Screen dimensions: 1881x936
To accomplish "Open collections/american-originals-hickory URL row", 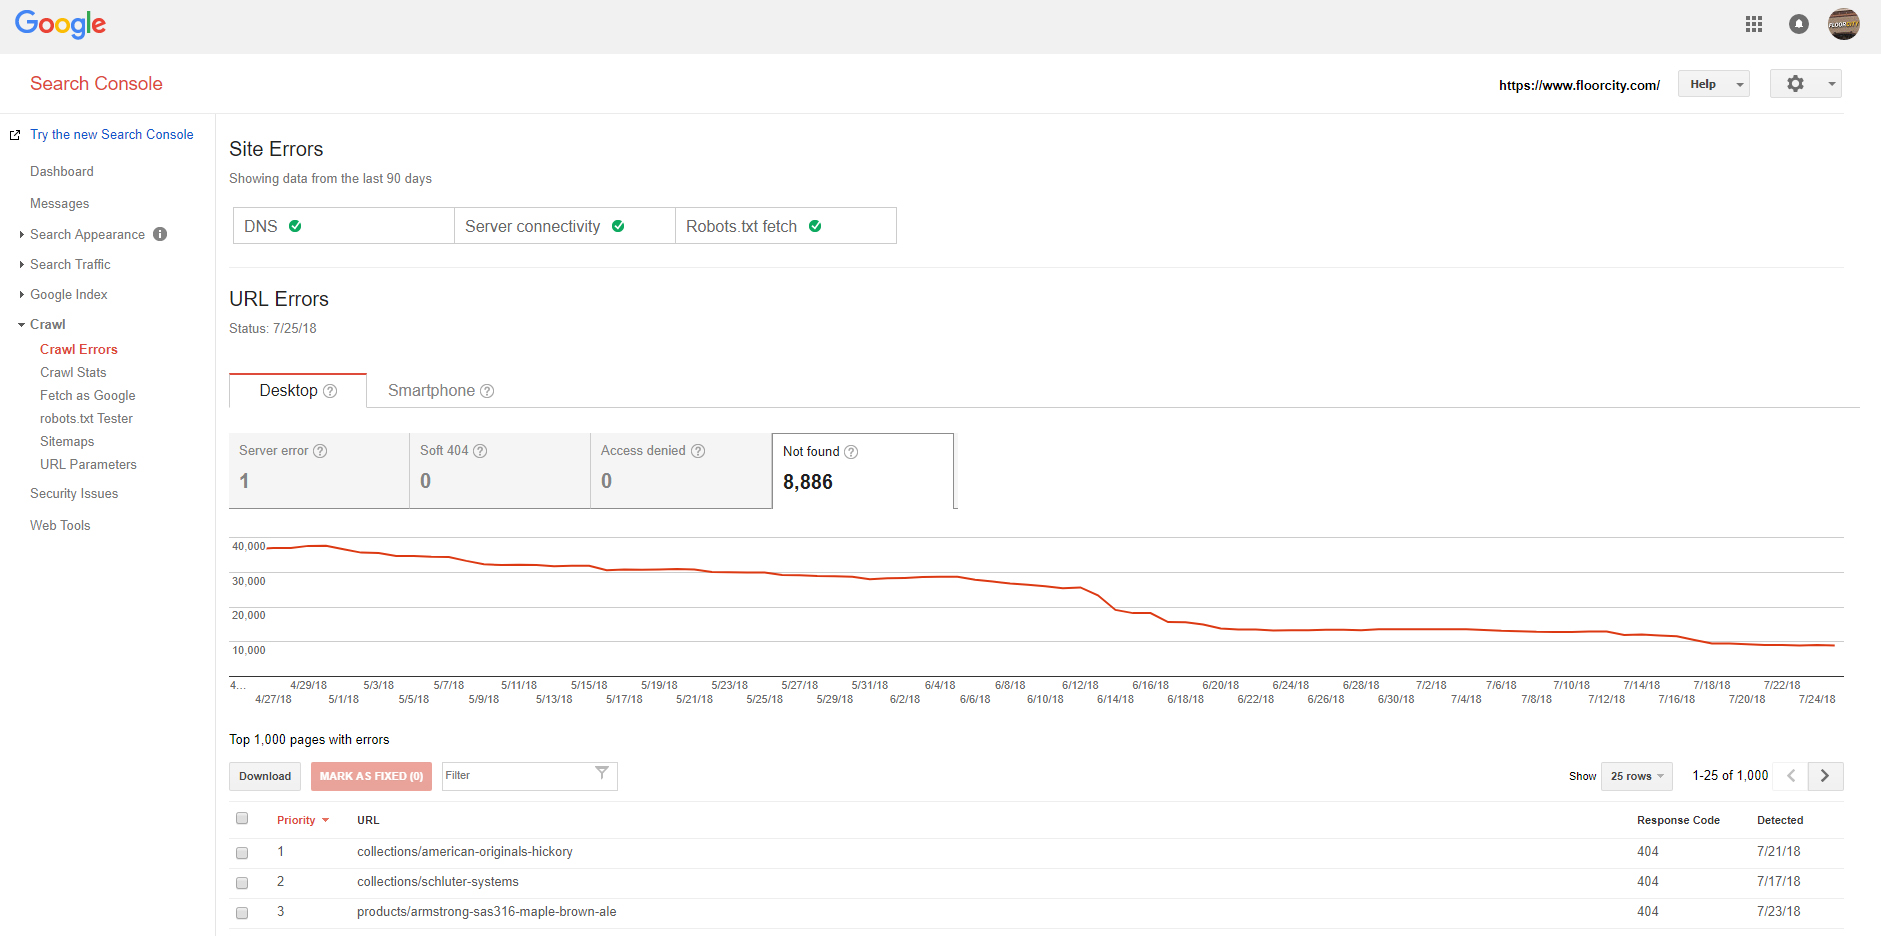I will point(465,852).
